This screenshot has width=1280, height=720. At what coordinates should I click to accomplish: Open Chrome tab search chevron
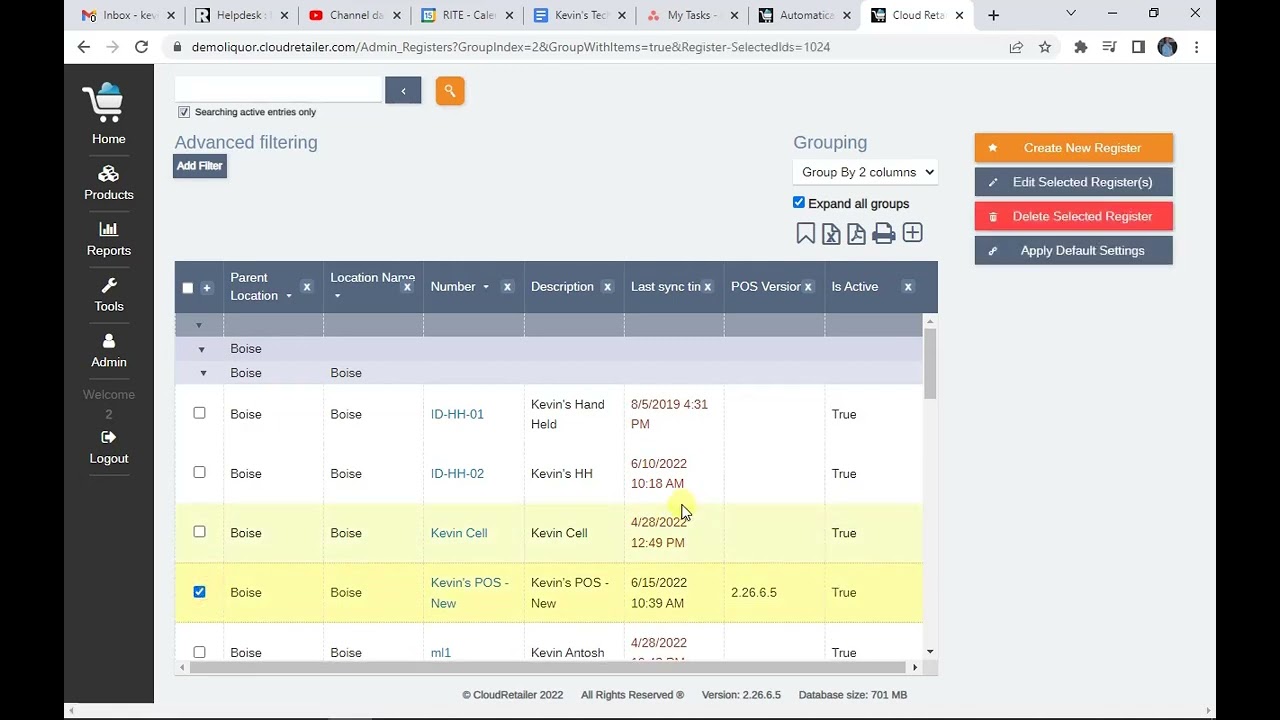[1071, 14]
